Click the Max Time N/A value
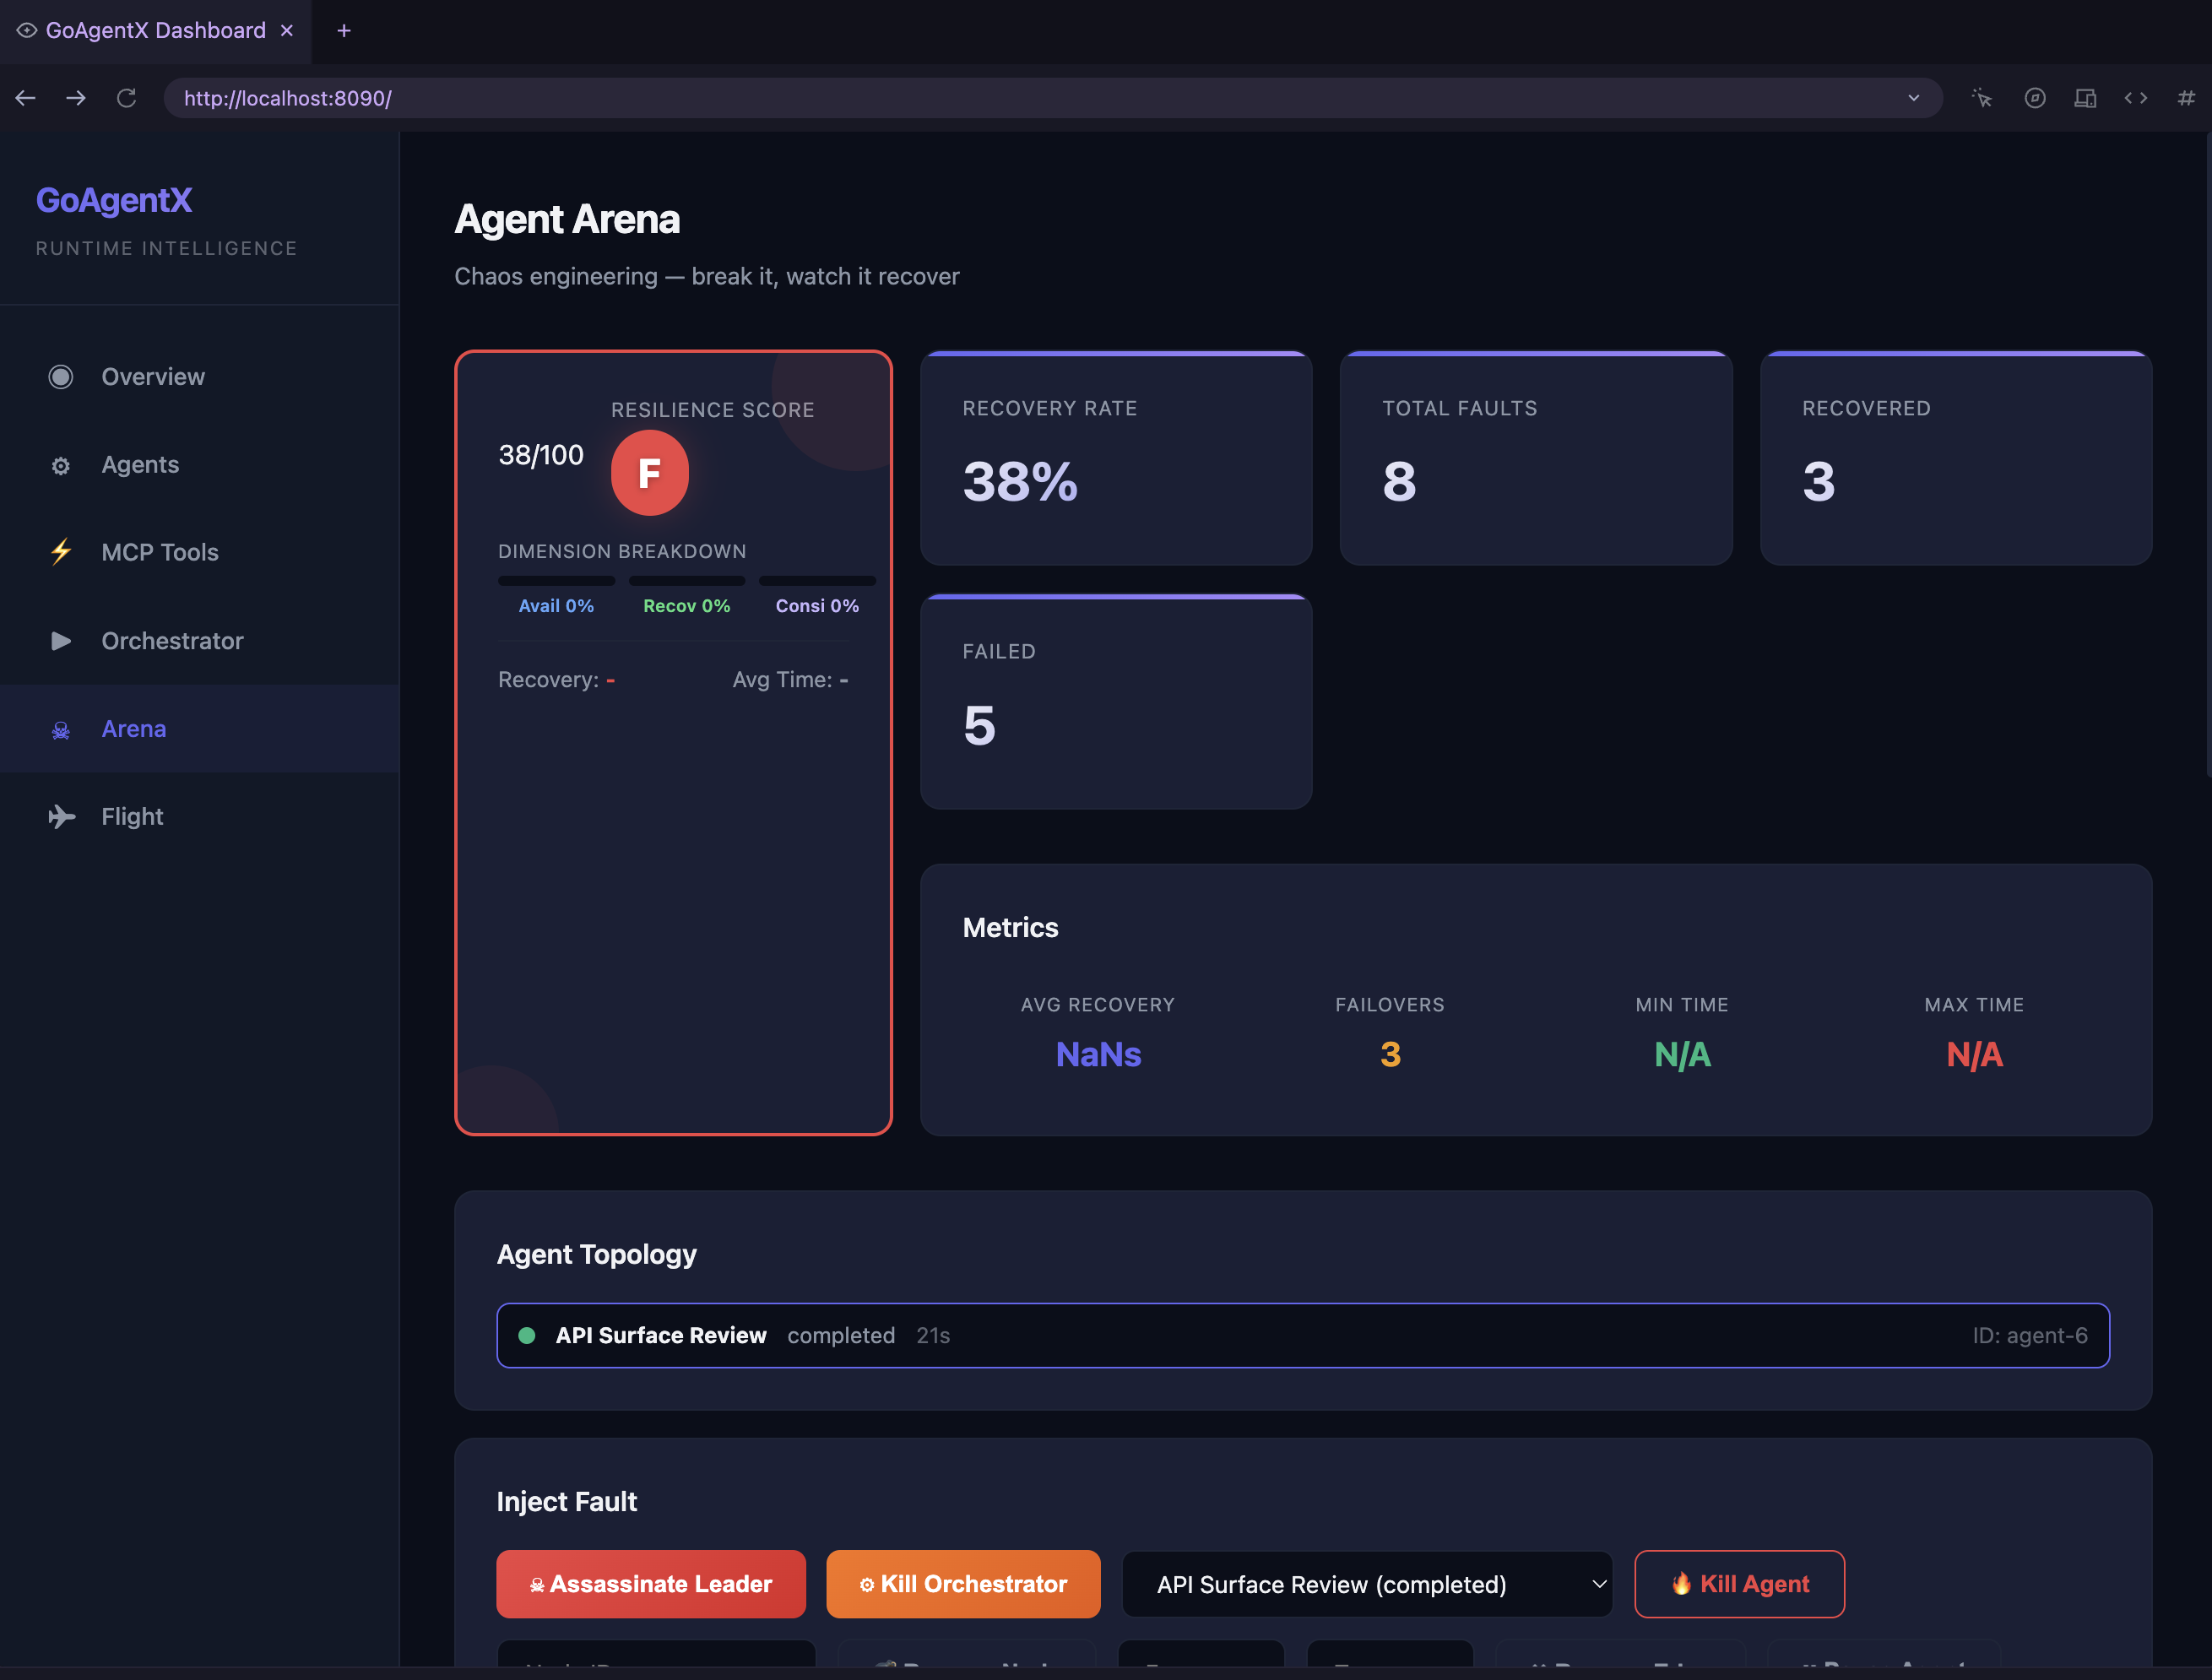2212x1680 pixels. coord(1974,1054)
